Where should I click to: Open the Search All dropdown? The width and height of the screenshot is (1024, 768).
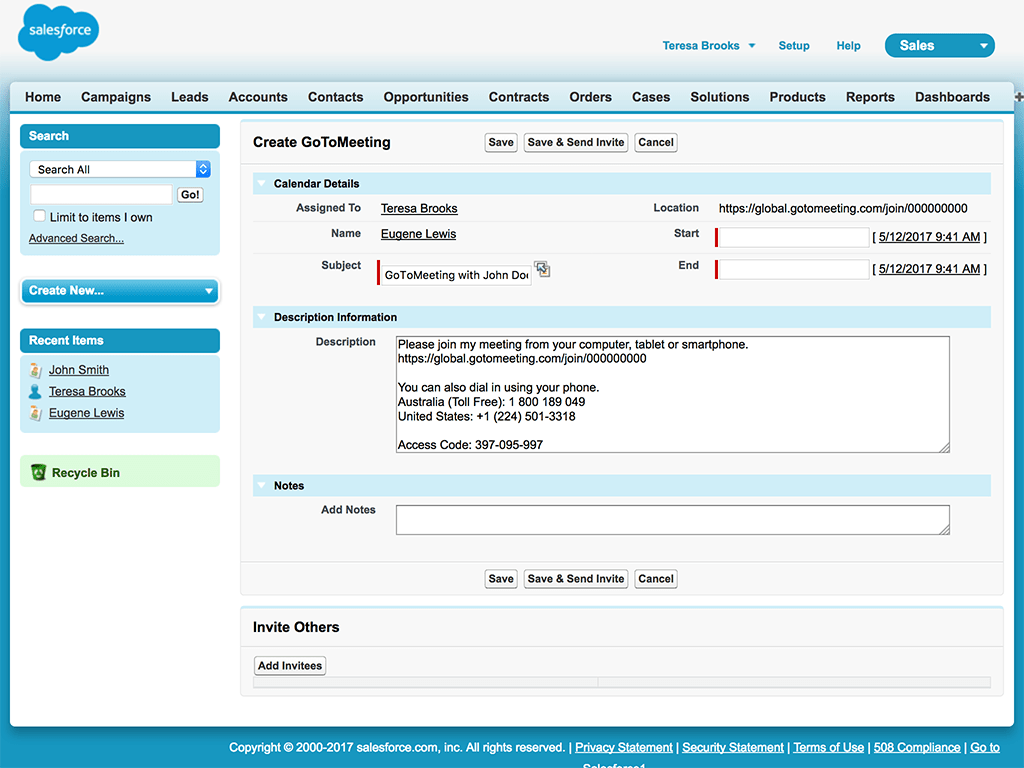(119, 170)
